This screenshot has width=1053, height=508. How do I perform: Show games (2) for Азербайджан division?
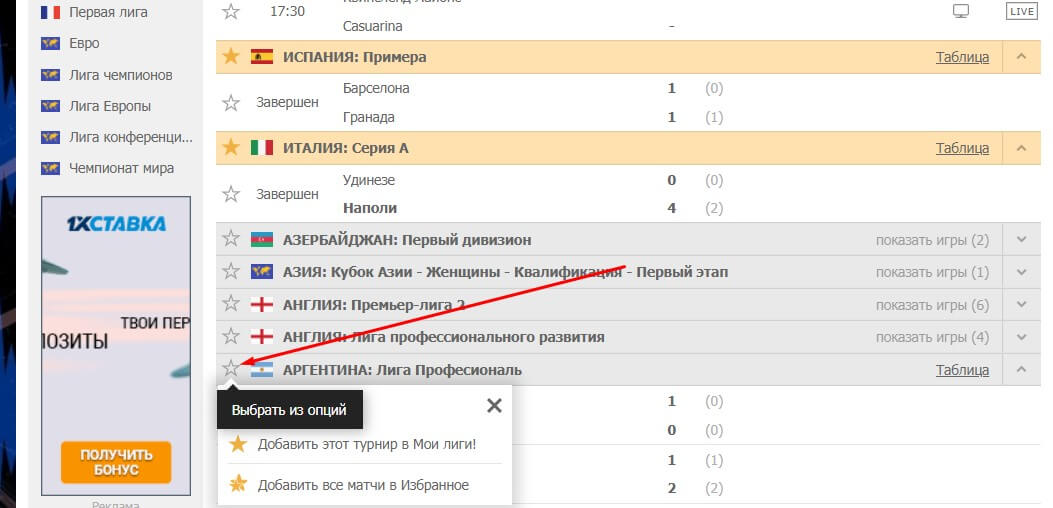pos(932,240)
